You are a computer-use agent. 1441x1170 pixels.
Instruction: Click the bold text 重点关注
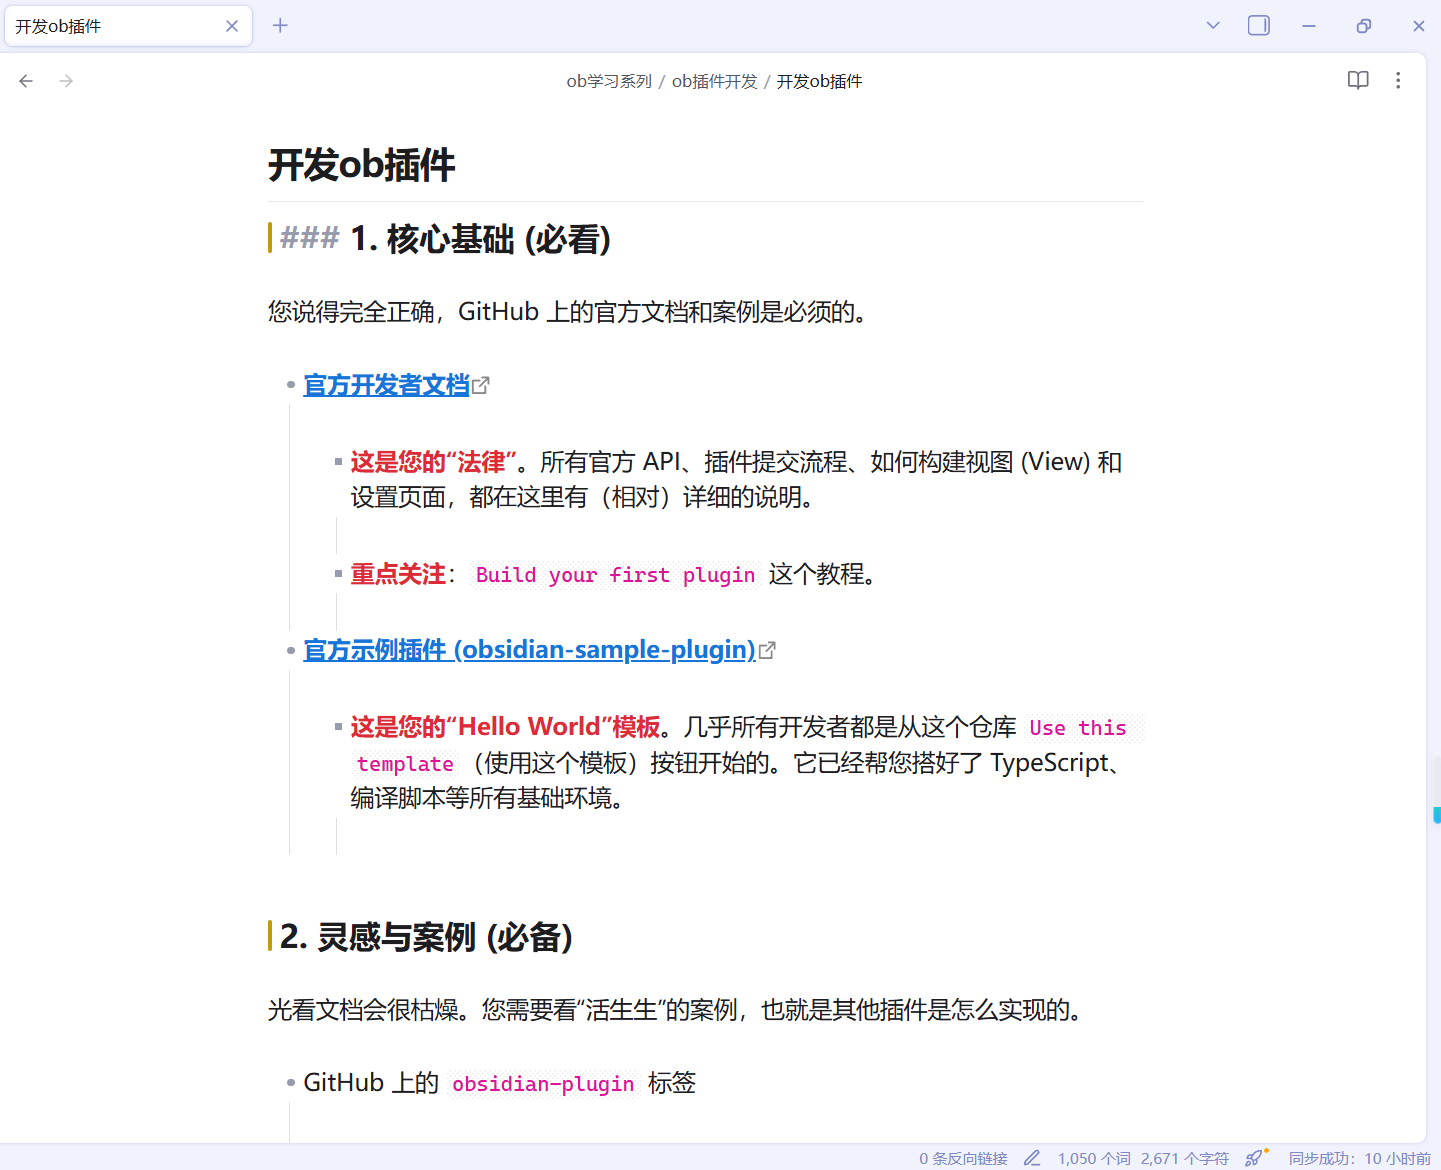click(x=398, y=574)
